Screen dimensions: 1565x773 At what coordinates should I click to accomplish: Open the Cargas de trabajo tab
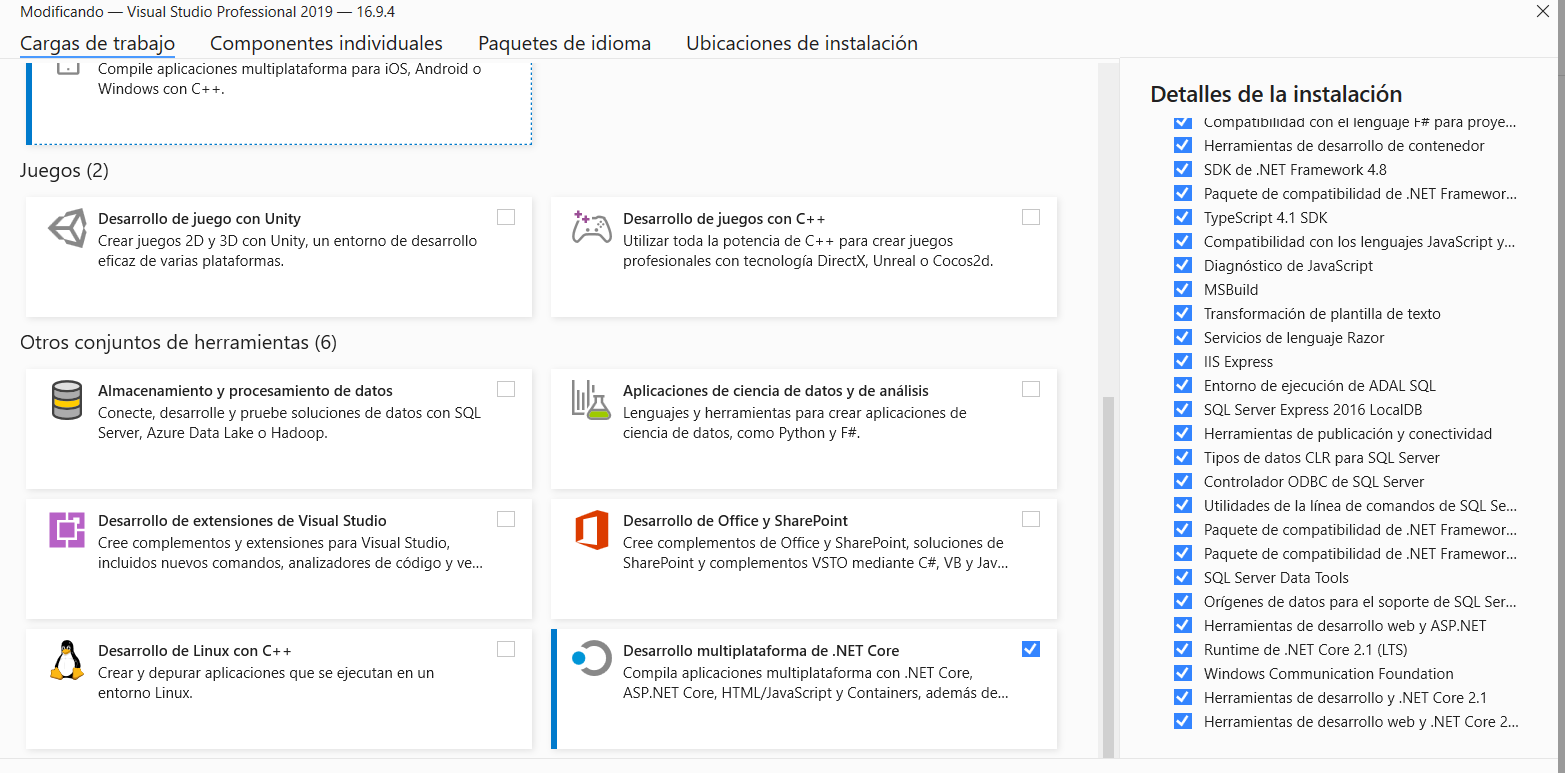pos(98,43)
